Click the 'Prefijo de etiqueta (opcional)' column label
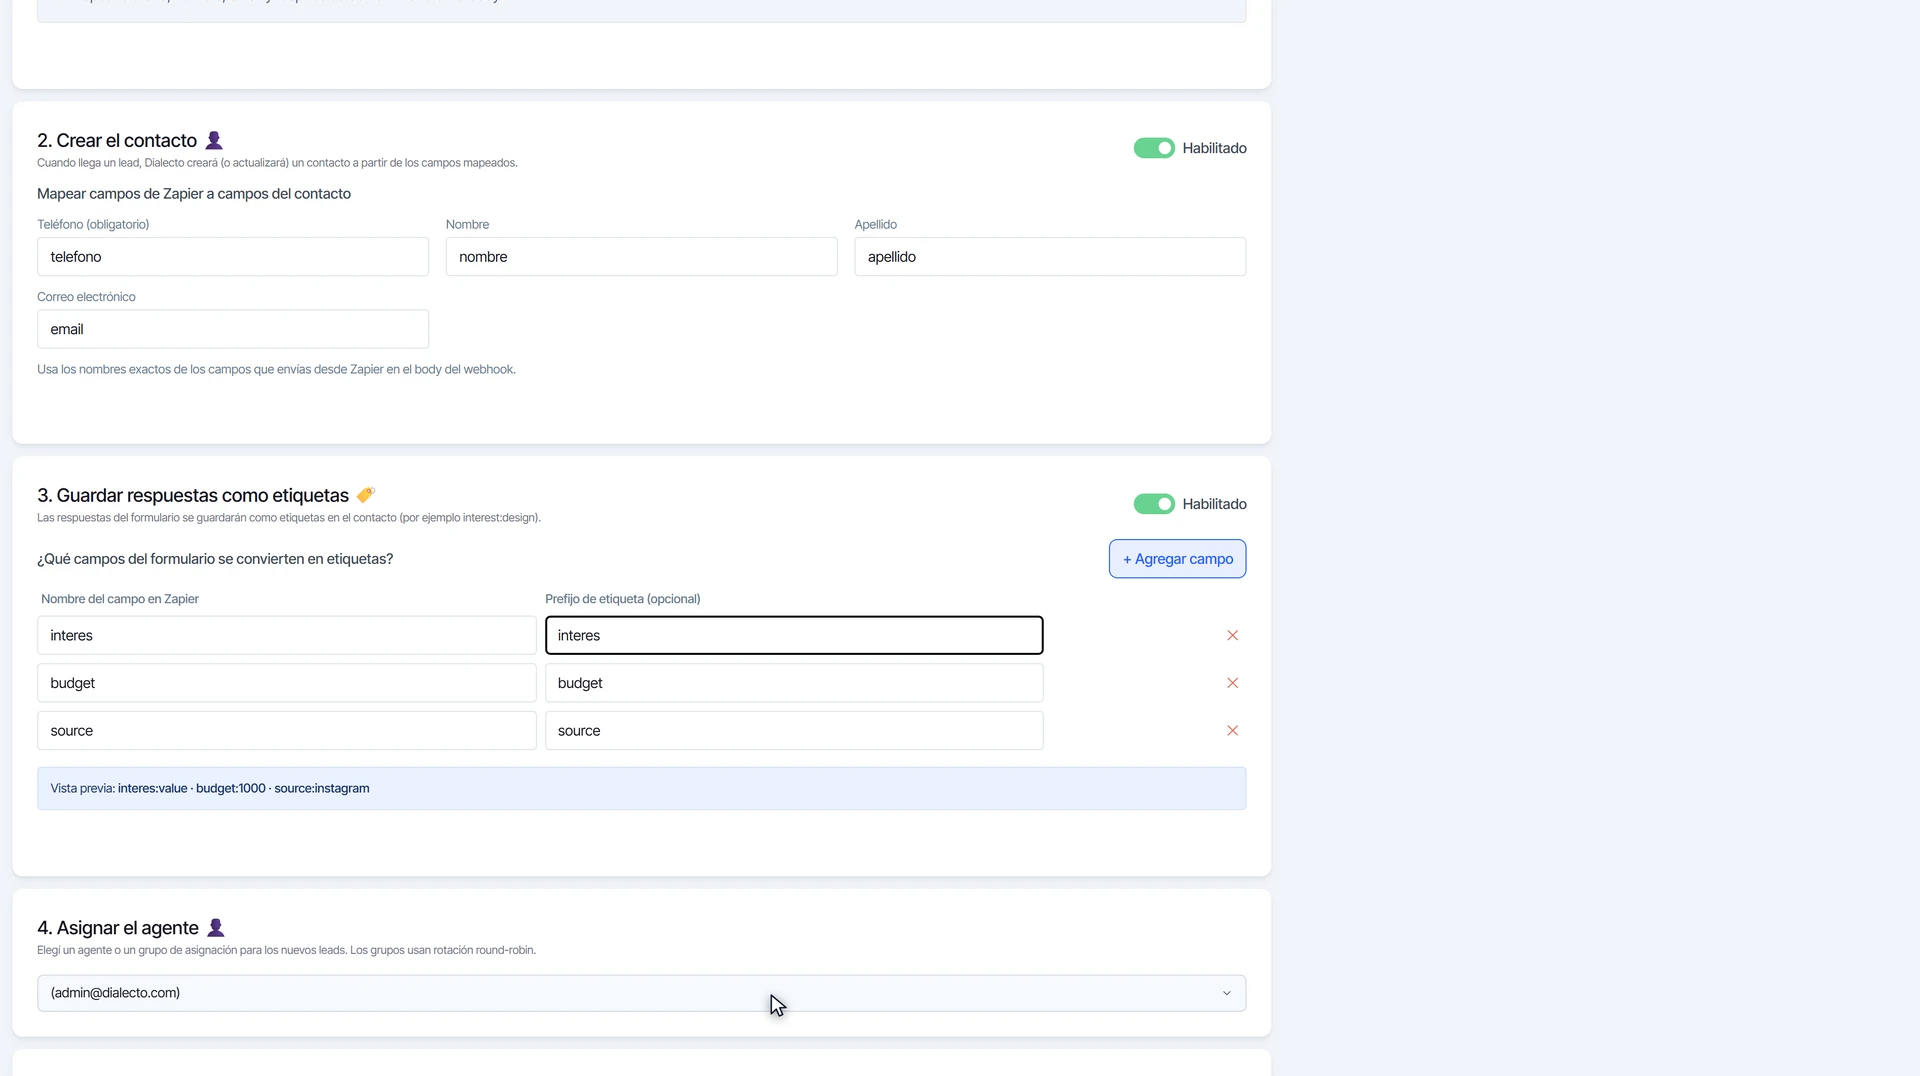The width and height of the screenshot is (1920, 1076). [x=622, y=599]
